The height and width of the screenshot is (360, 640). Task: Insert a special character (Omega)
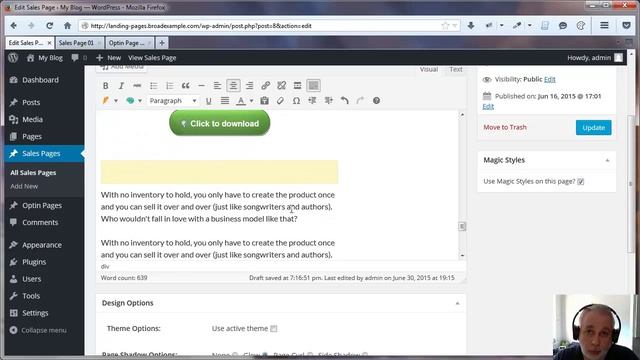(296, 101)
